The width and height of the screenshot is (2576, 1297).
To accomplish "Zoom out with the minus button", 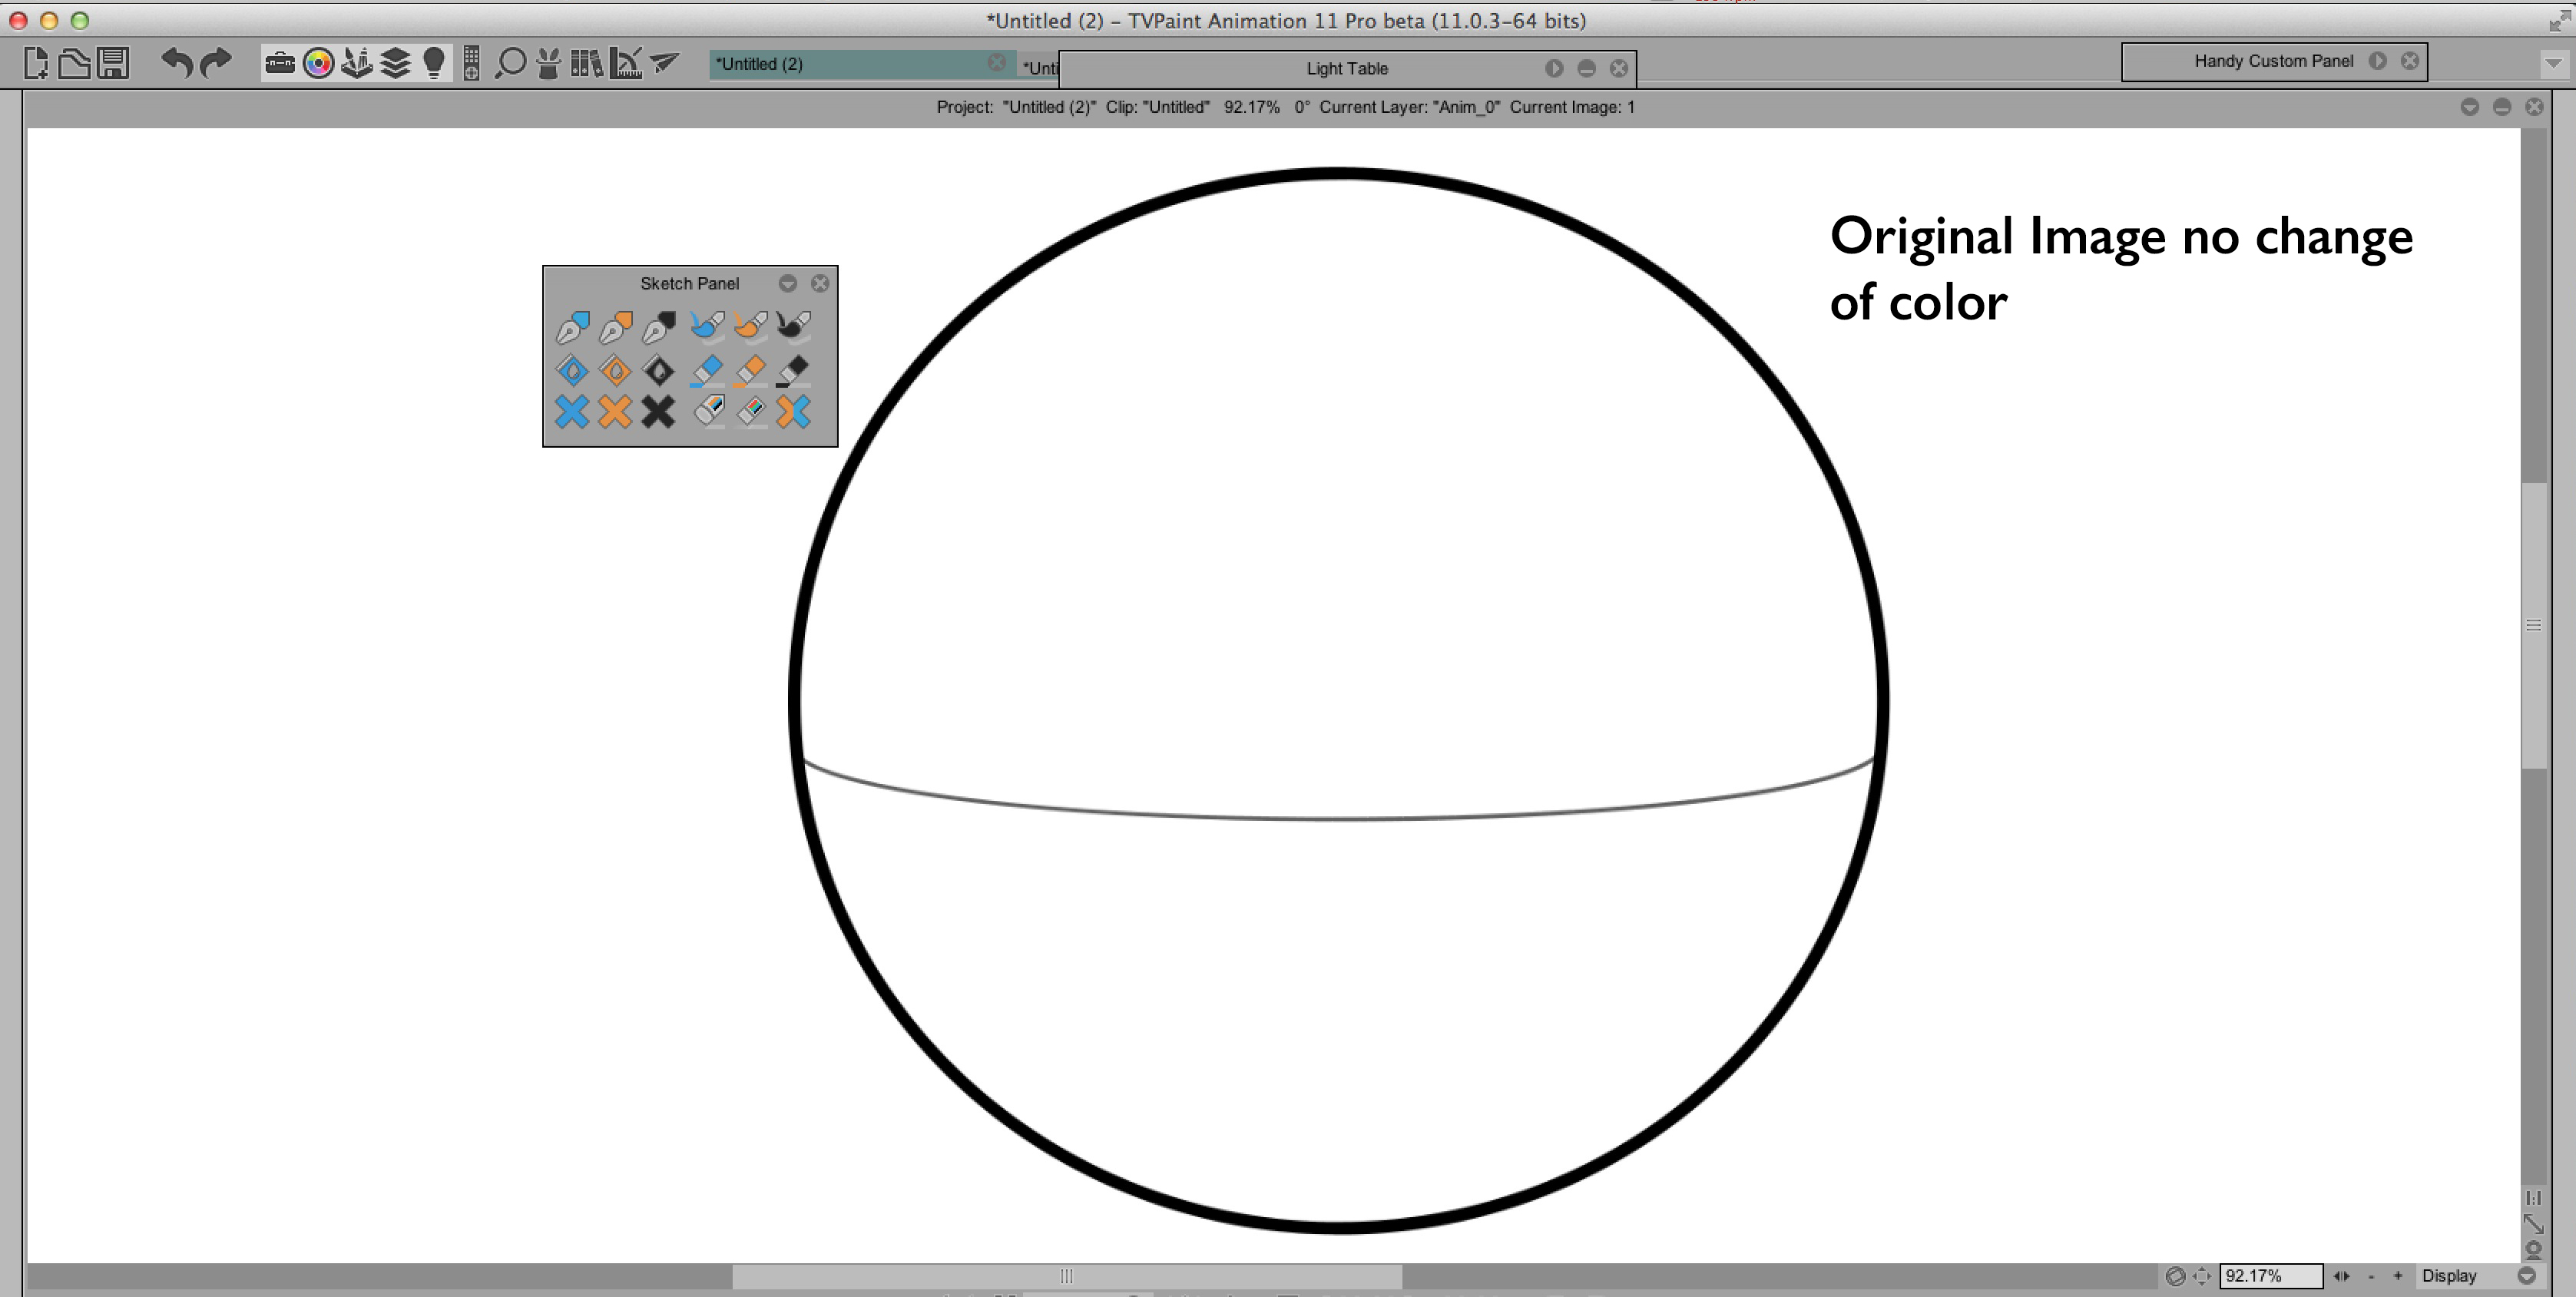I will 2371,1276.
